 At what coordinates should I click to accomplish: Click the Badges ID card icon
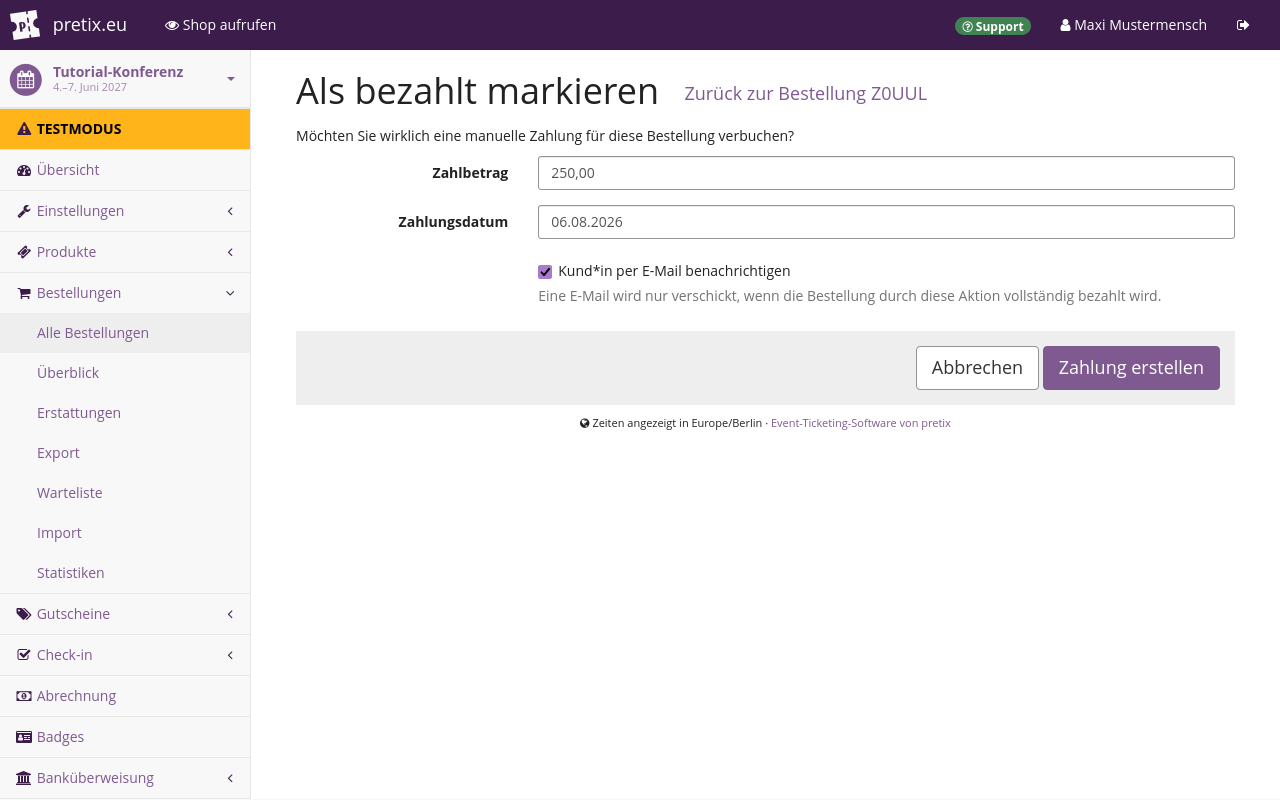[24, 737]
